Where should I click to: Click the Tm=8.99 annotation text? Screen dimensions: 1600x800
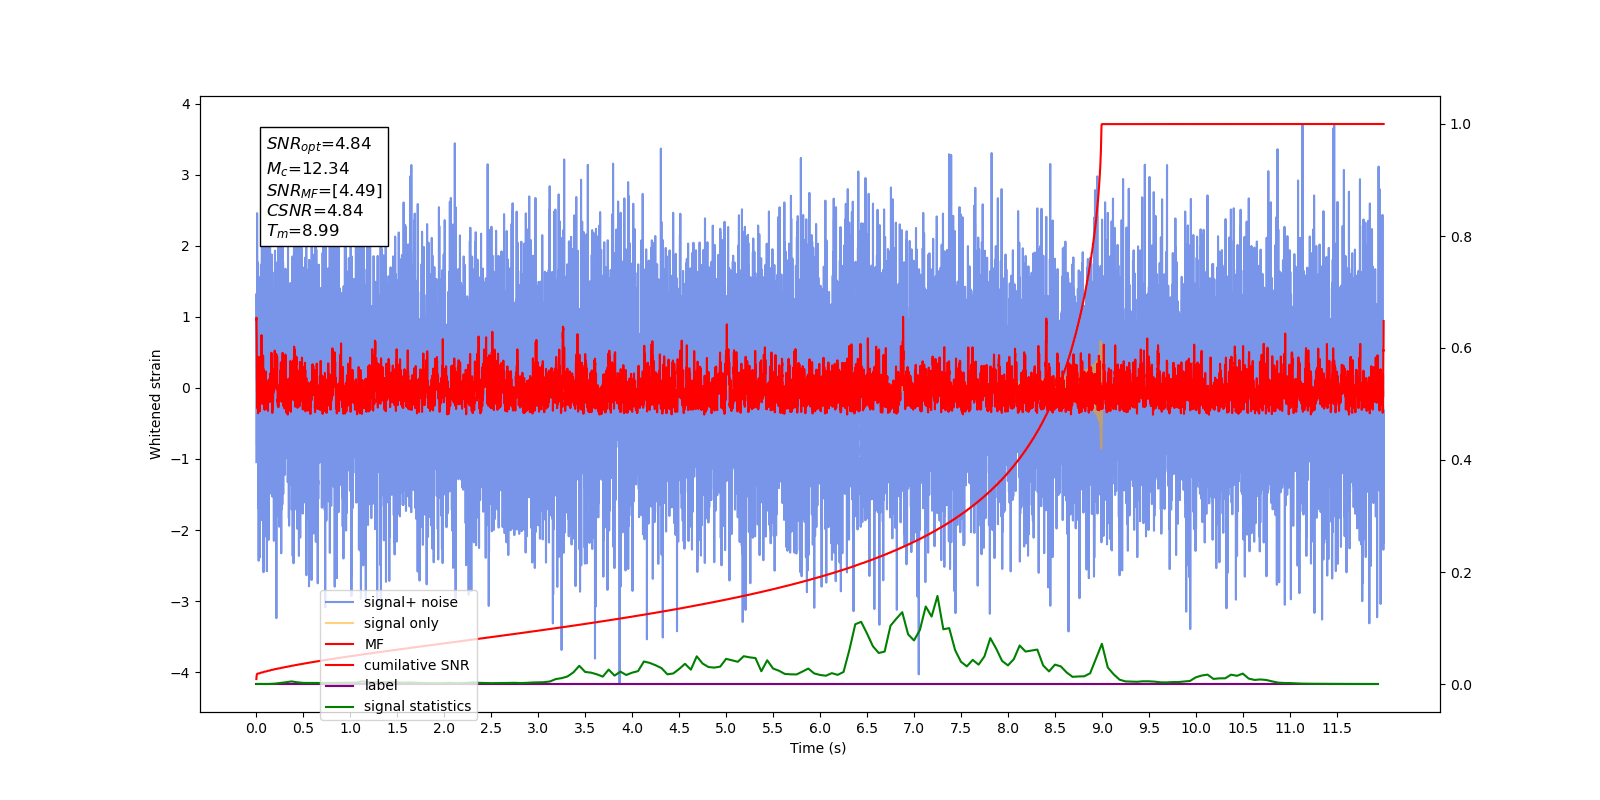click(303, 231)
